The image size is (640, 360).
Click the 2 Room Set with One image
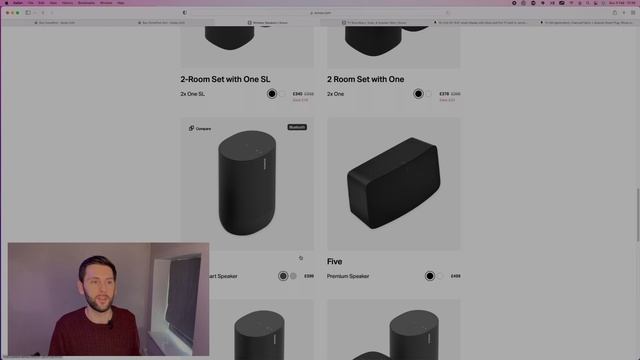coord(393,47)
